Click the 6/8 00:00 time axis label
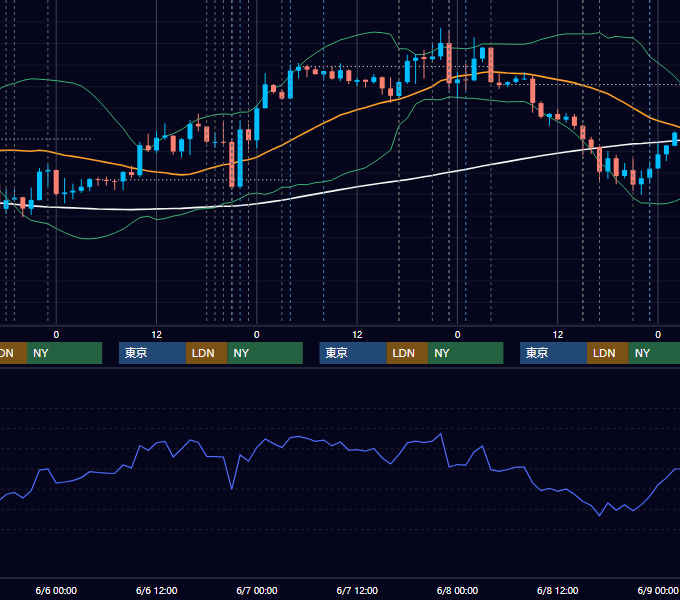The height and width of the screenshot is (600, 680). pos(457,590)
